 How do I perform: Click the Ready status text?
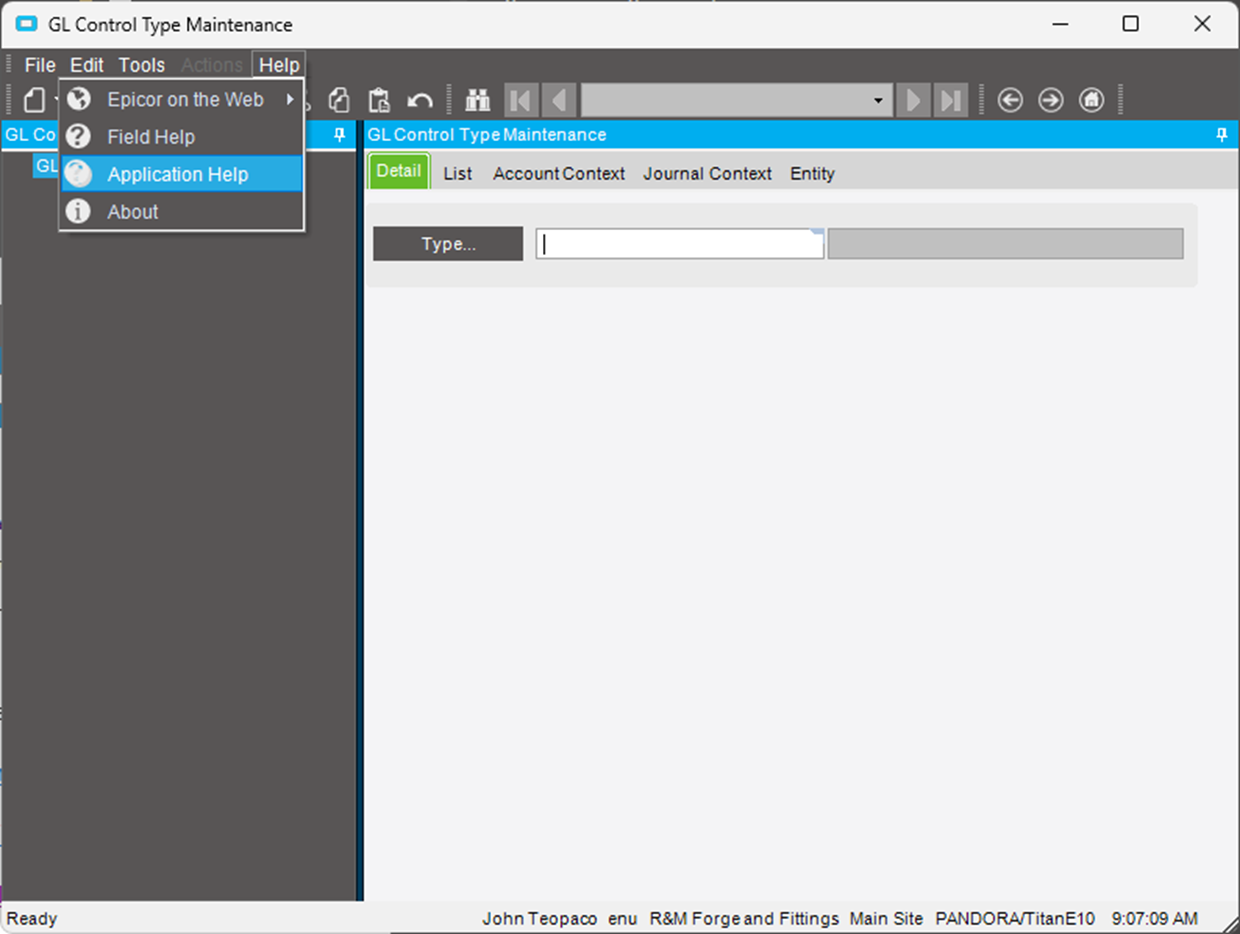point(32,918)
